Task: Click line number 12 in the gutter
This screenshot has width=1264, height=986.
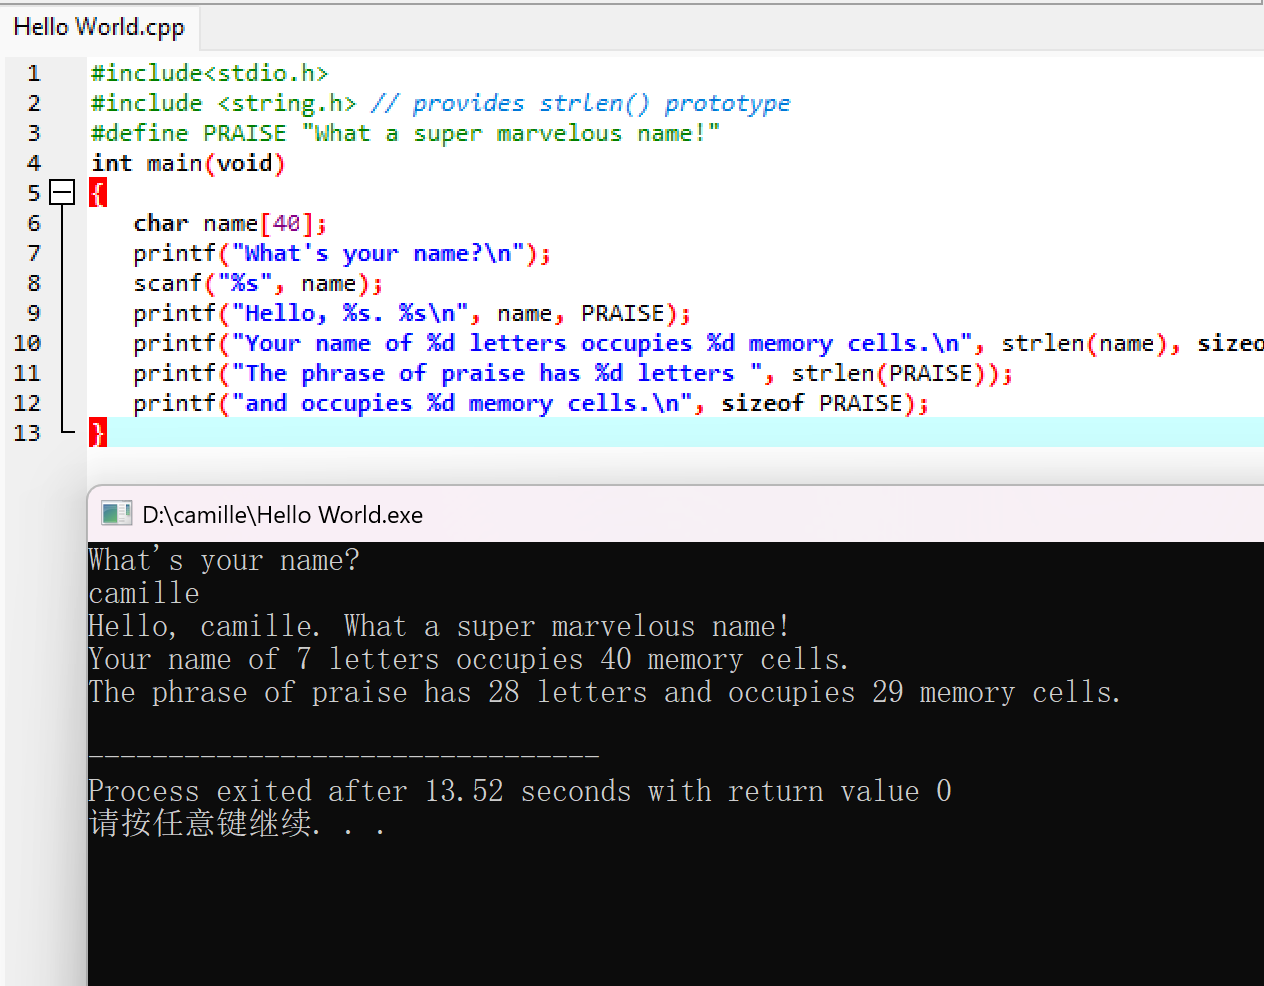Action: (x=27, y=403)
